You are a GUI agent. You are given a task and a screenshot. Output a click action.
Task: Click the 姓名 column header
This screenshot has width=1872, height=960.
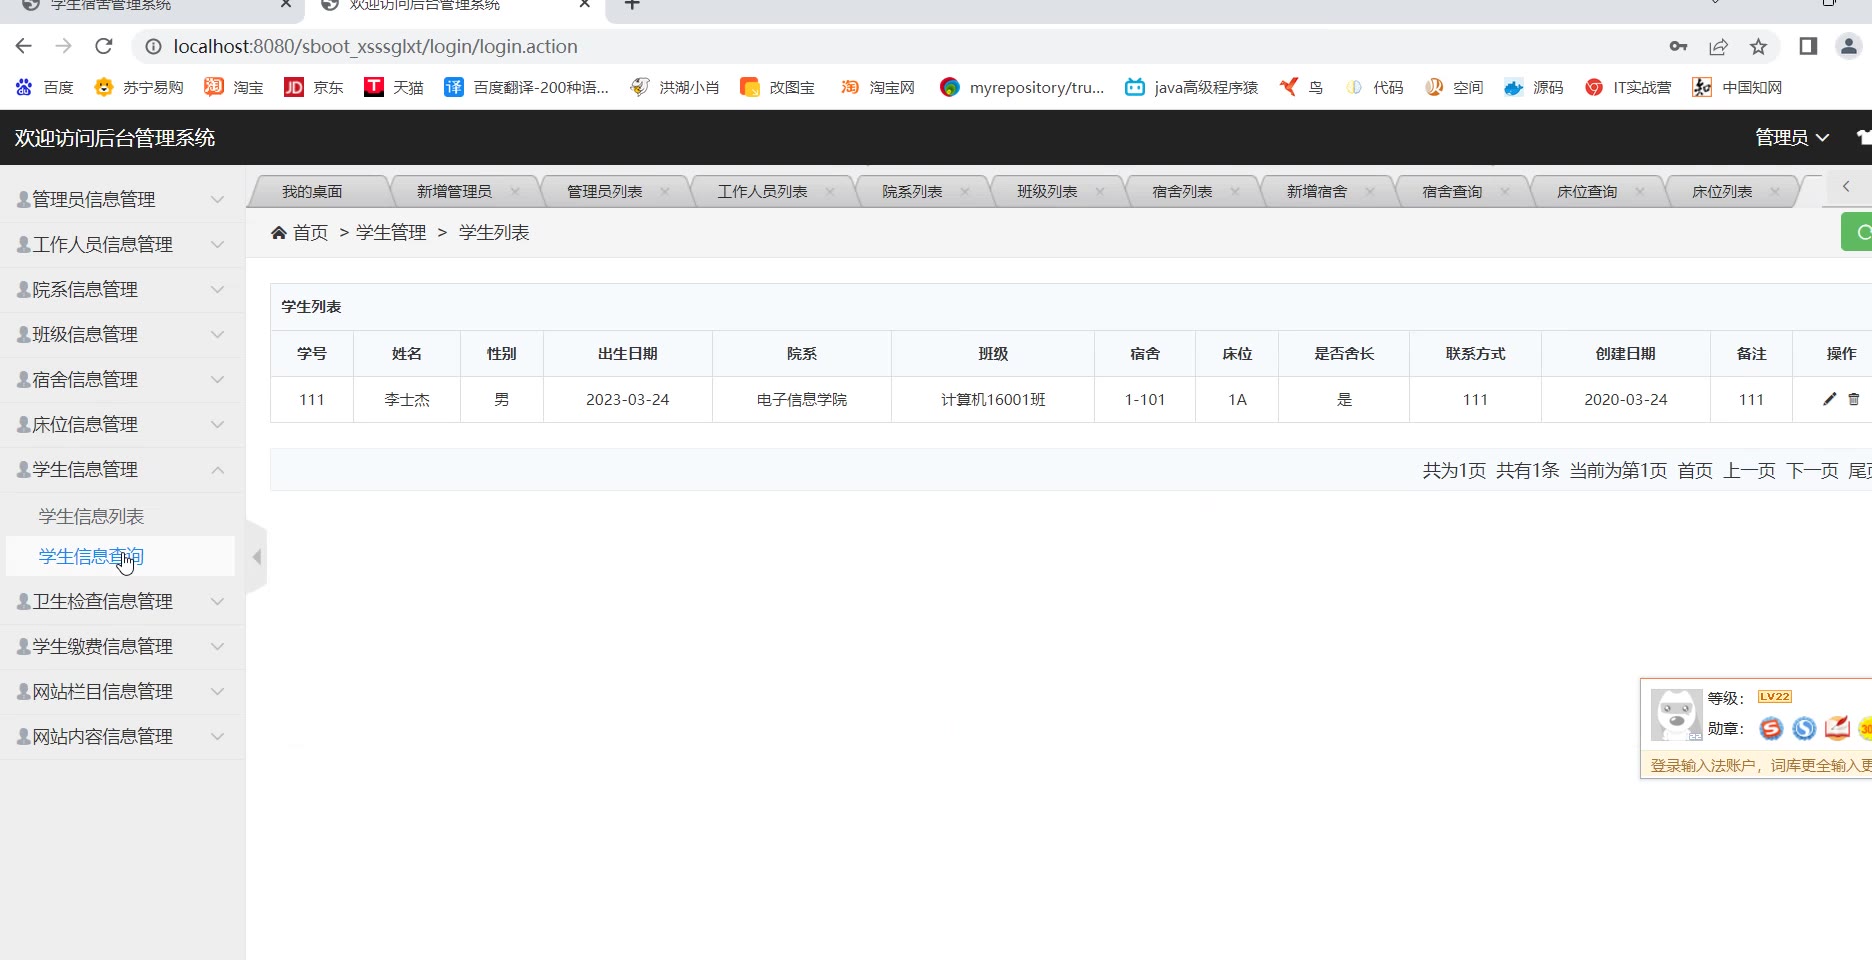(x=407, y=353)
